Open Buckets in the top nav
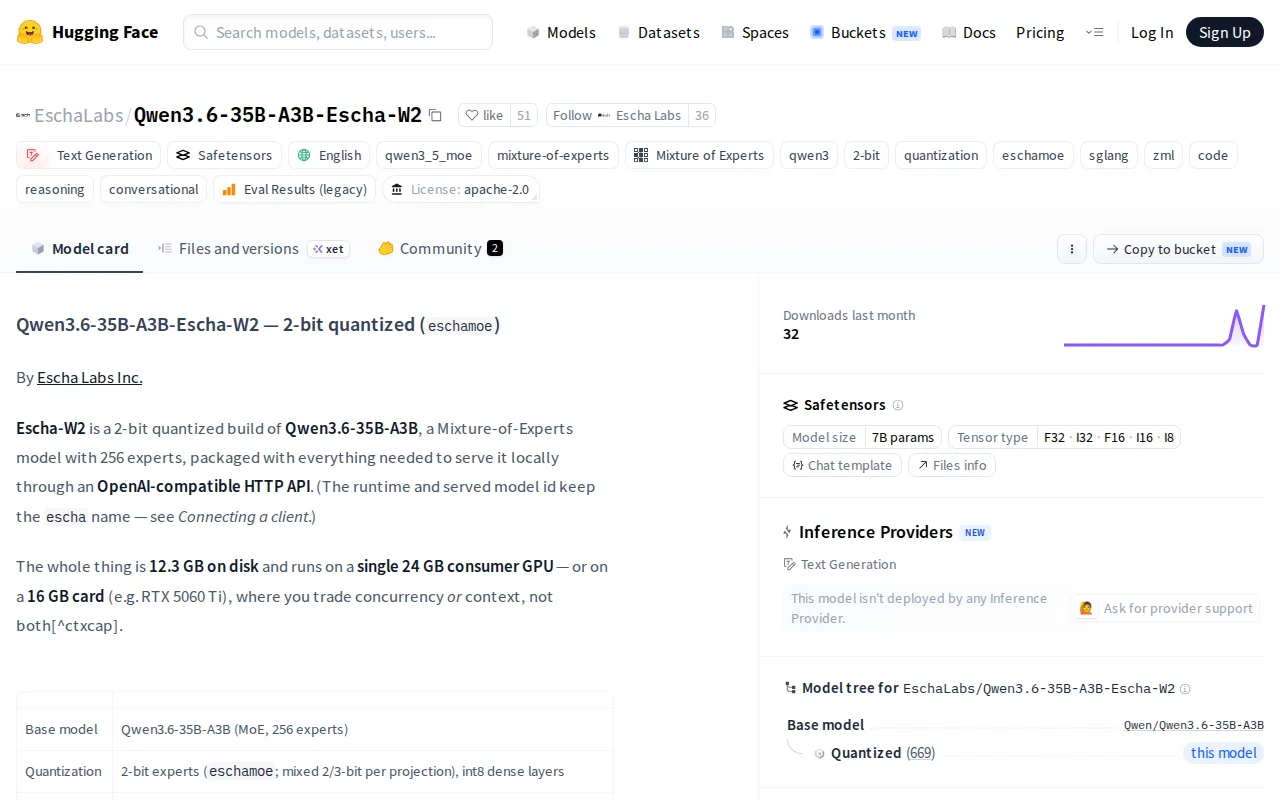 (x=865, y=32)
